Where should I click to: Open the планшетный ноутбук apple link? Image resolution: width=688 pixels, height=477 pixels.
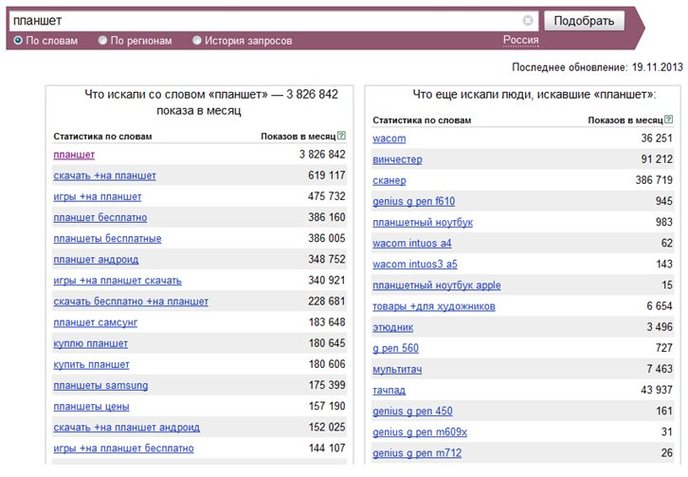tap(437, 285)
